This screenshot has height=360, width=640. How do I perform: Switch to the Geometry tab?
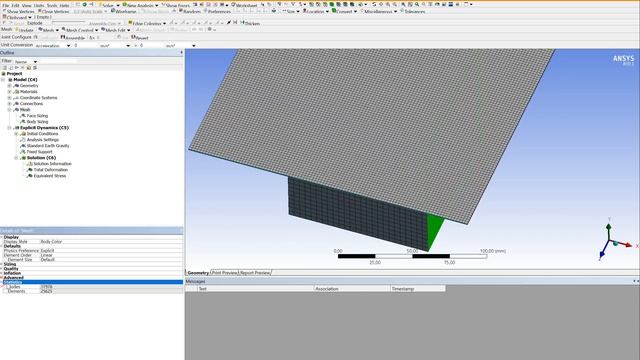pos(198,273)
